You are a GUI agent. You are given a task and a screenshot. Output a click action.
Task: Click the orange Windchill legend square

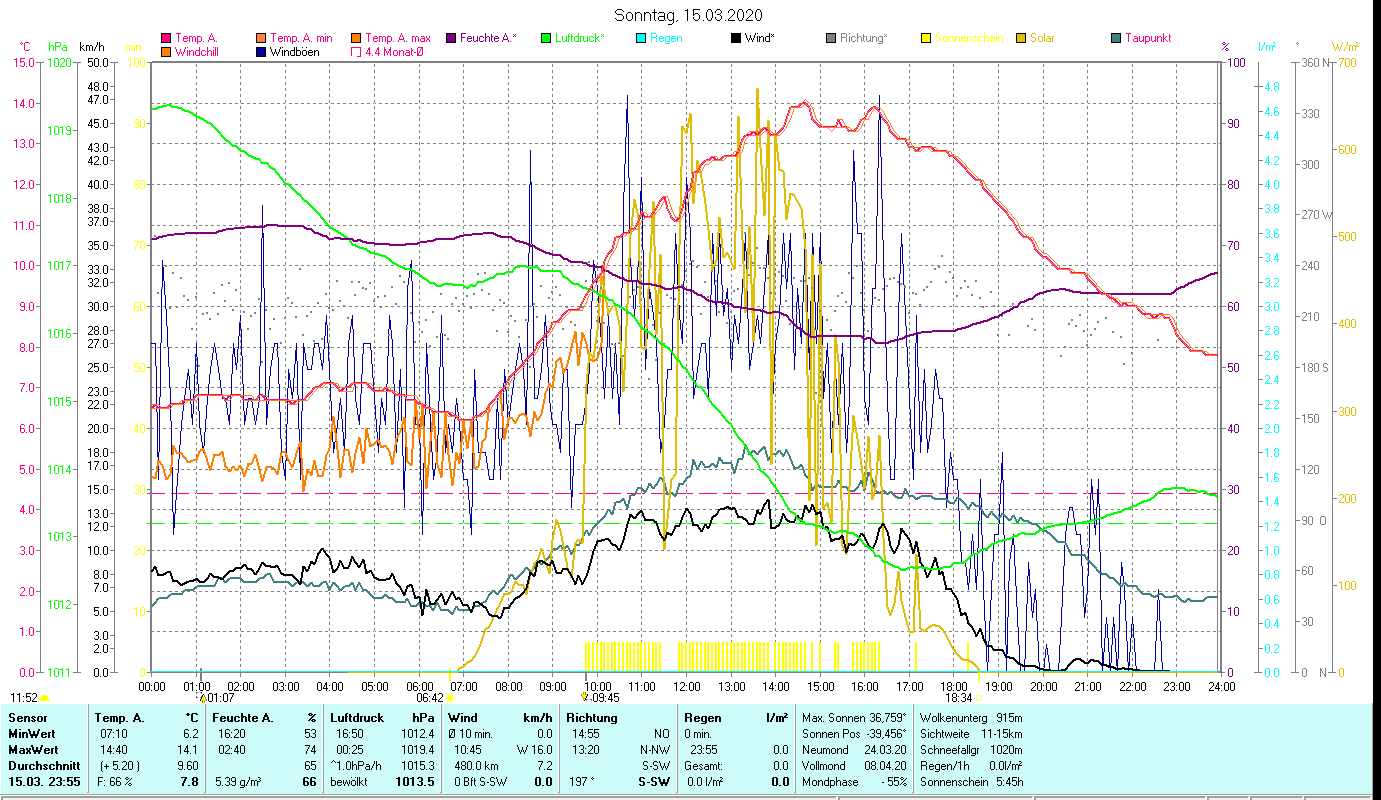point(166,52)
